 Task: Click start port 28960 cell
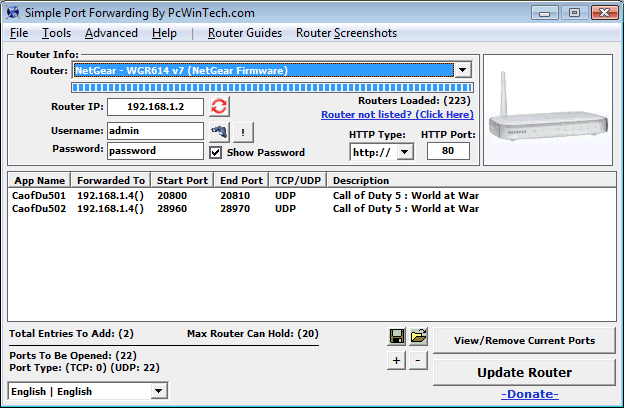coord(172,209)
